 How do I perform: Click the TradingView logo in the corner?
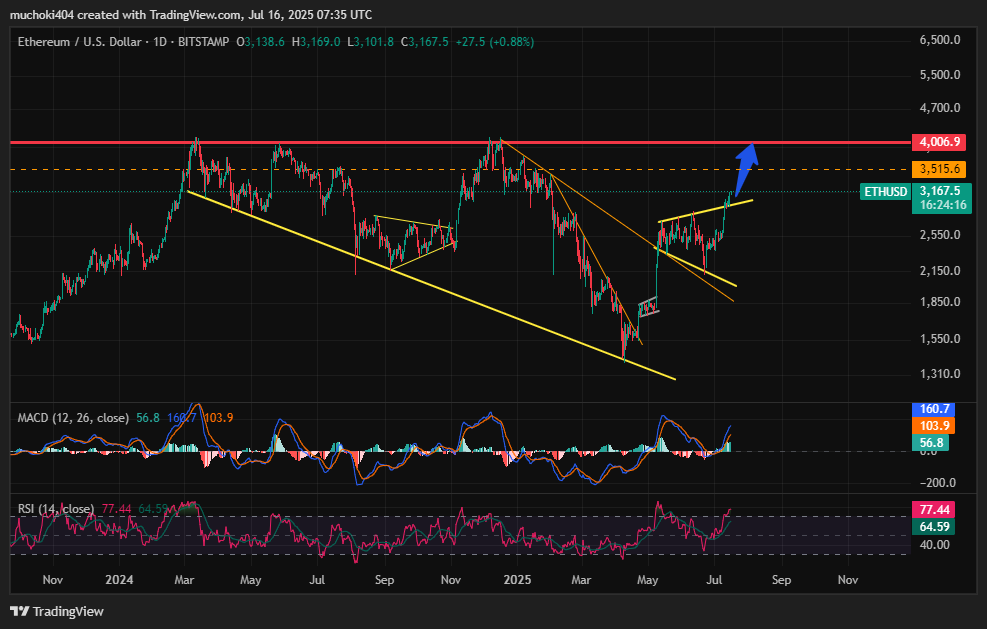(57, 611)
